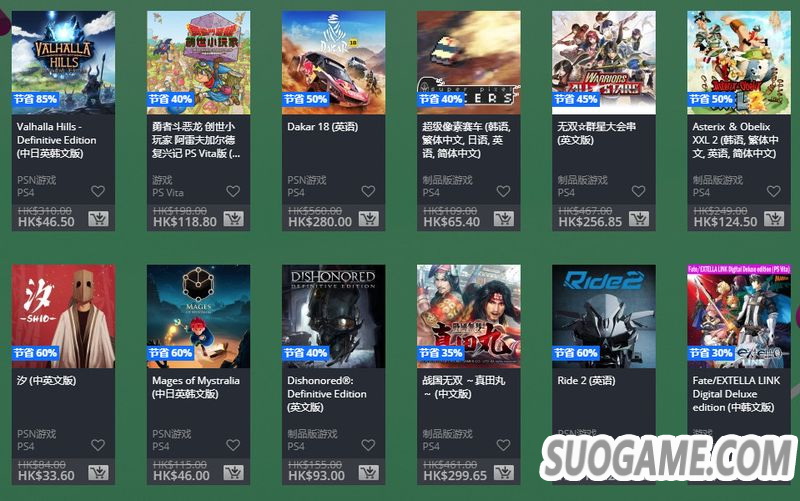Add 汐 Shio game to cart

pyautogui.click(x=98, y=473)
